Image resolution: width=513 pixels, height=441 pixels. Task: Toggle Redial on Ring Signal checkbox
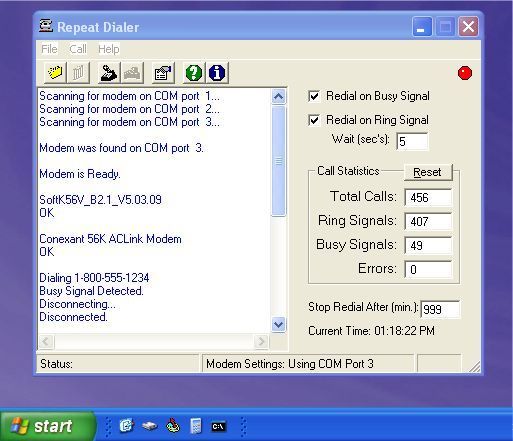314,120
